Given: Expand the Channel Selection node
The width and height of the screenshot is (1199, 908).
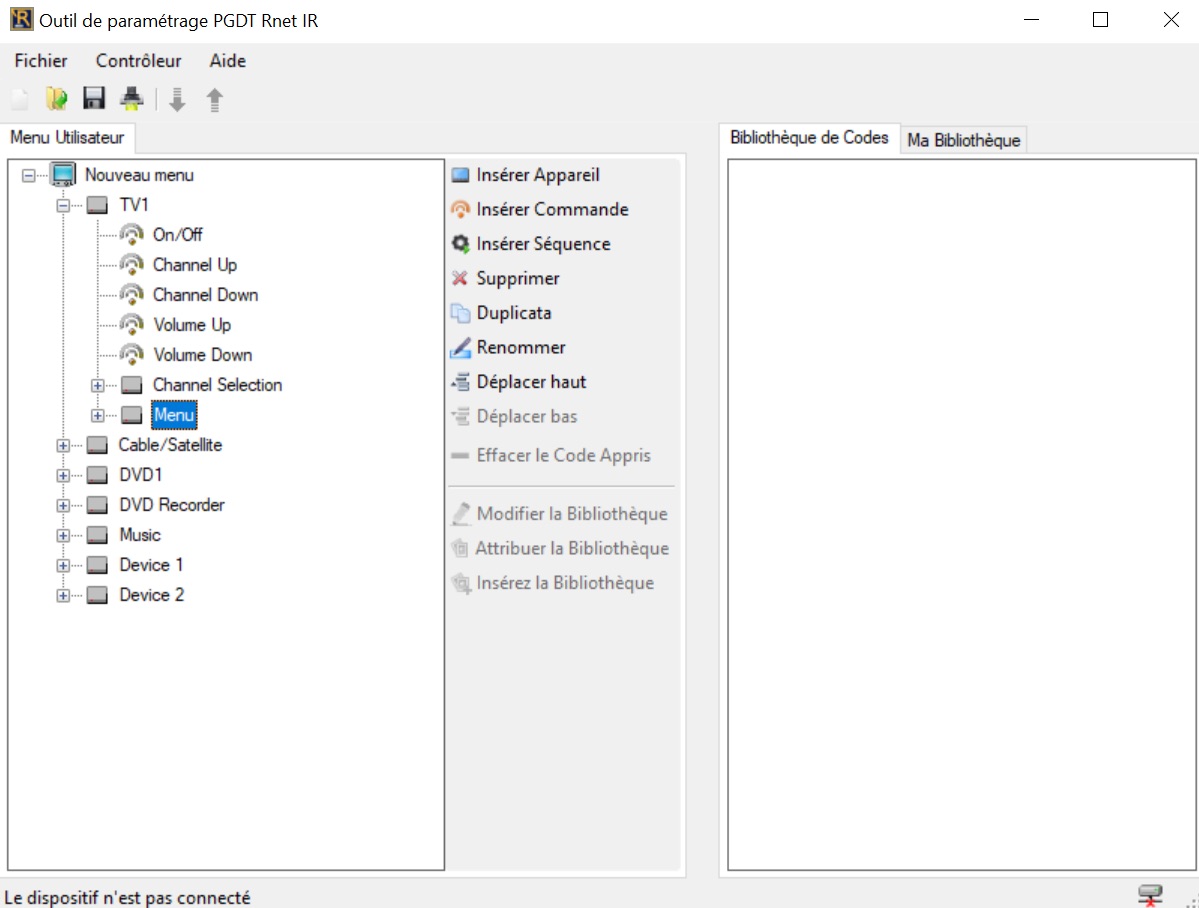Looking at the screenshot, I should (98, 385).
